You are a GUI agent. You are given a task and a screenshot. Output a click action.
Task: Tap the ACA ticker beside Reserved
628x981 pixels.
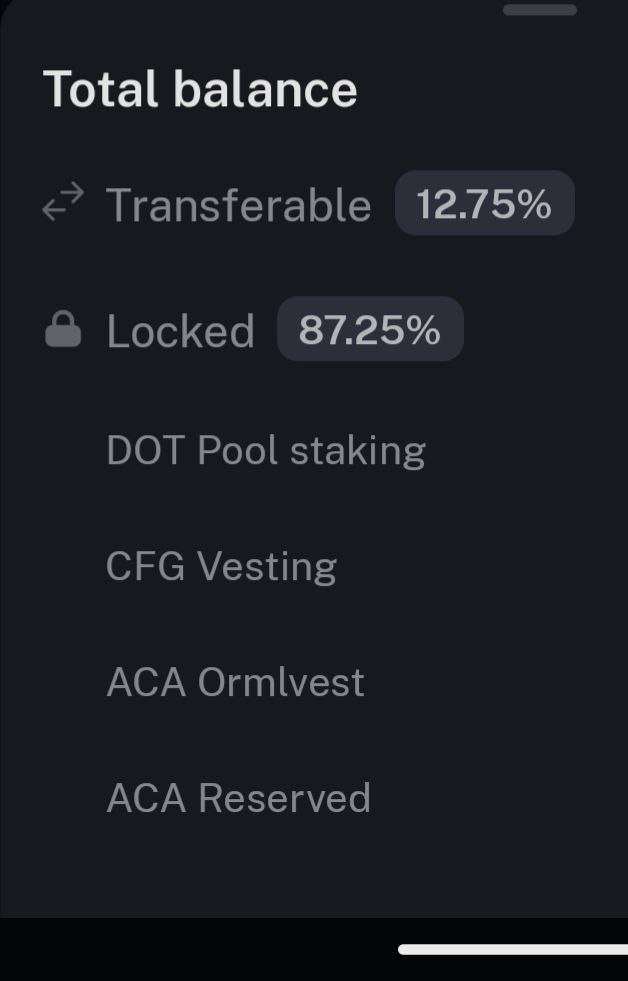coord(146,797)
